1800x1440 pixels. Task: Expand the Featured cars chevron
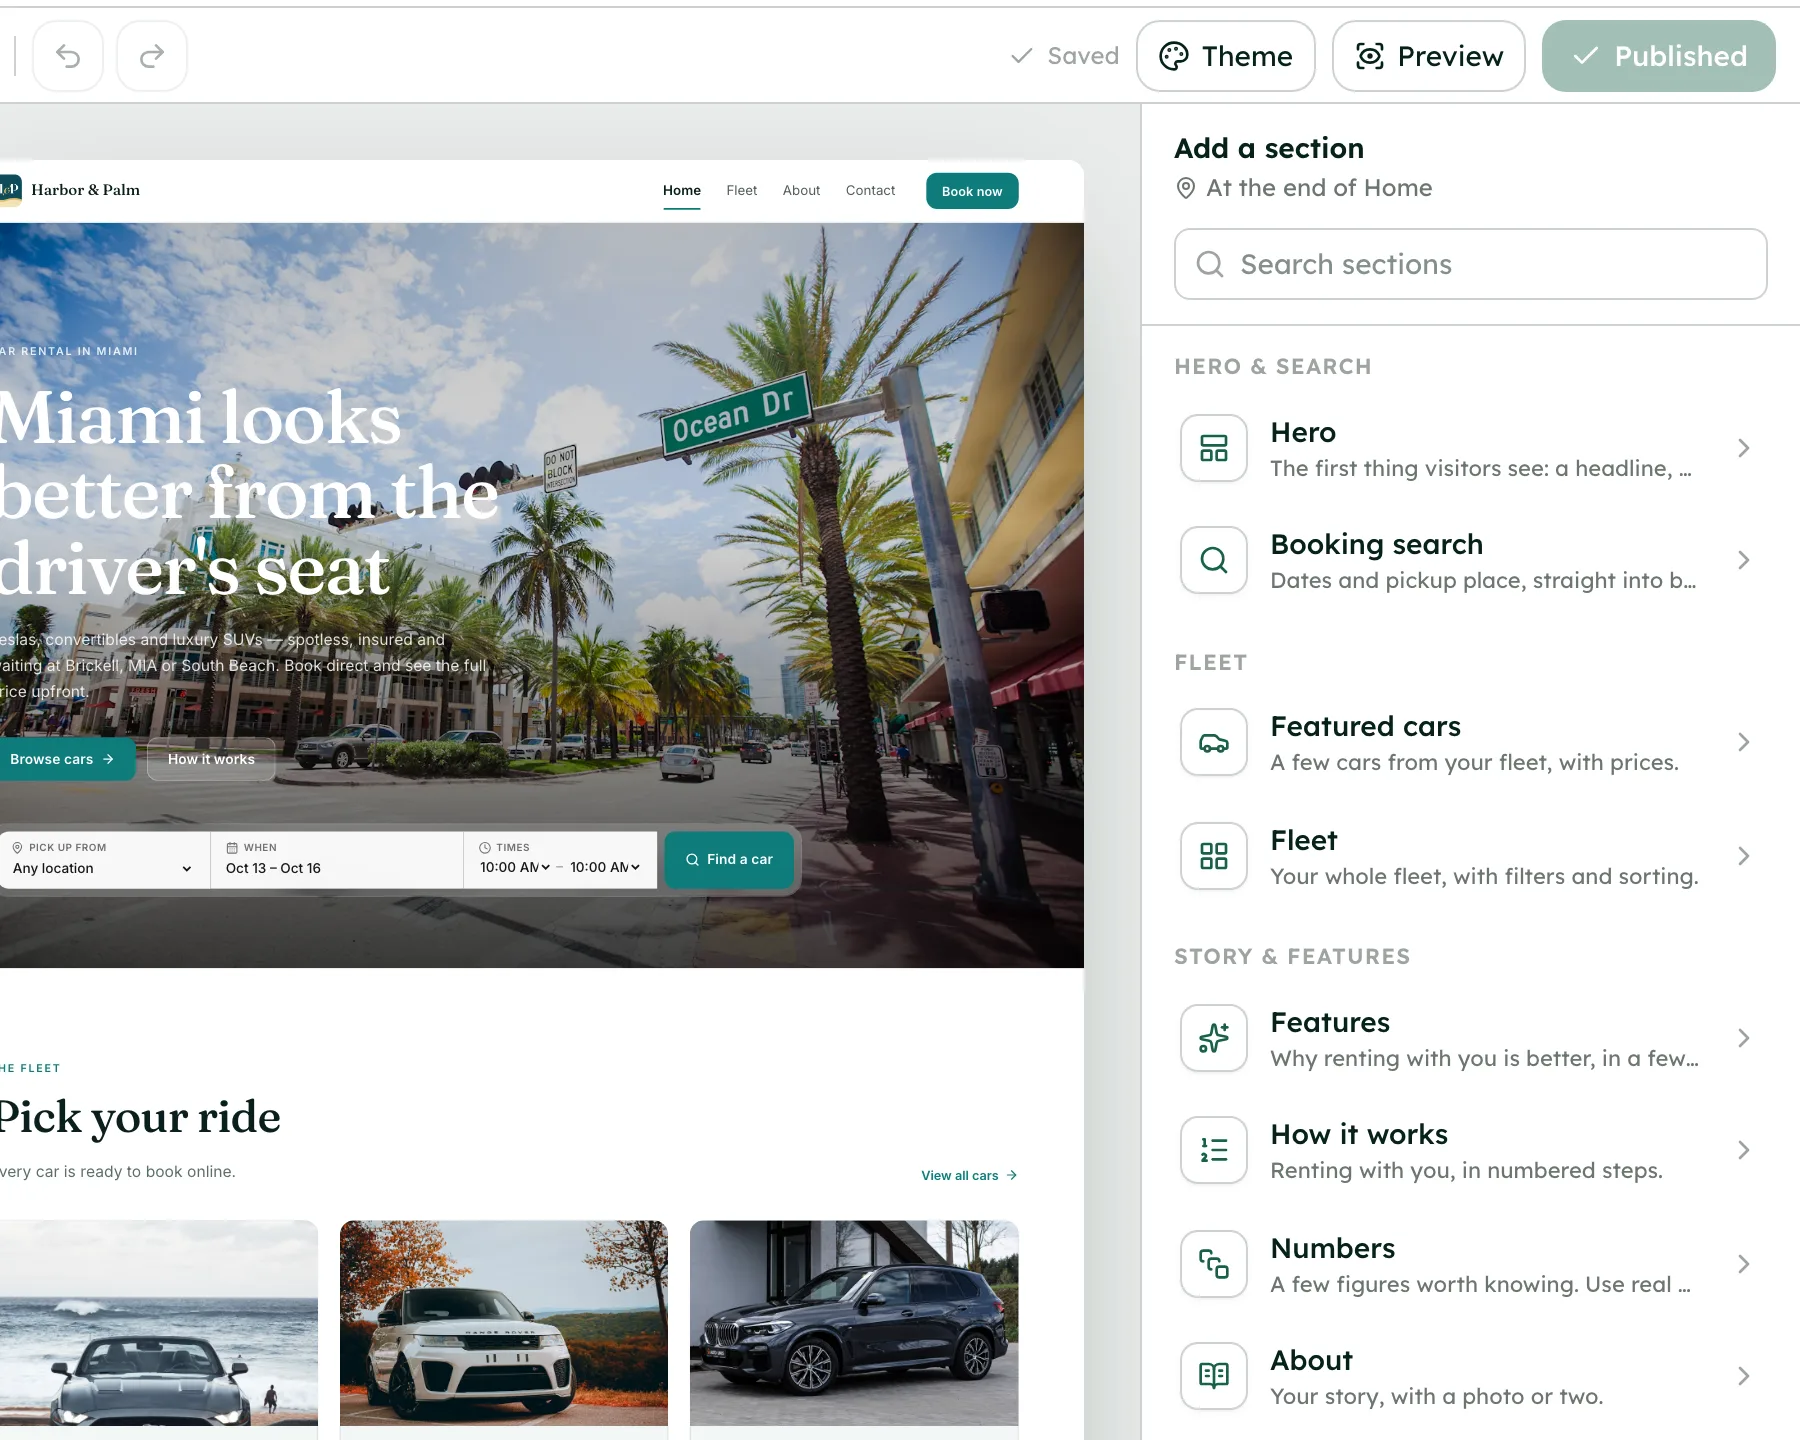tap(1743, 742)
